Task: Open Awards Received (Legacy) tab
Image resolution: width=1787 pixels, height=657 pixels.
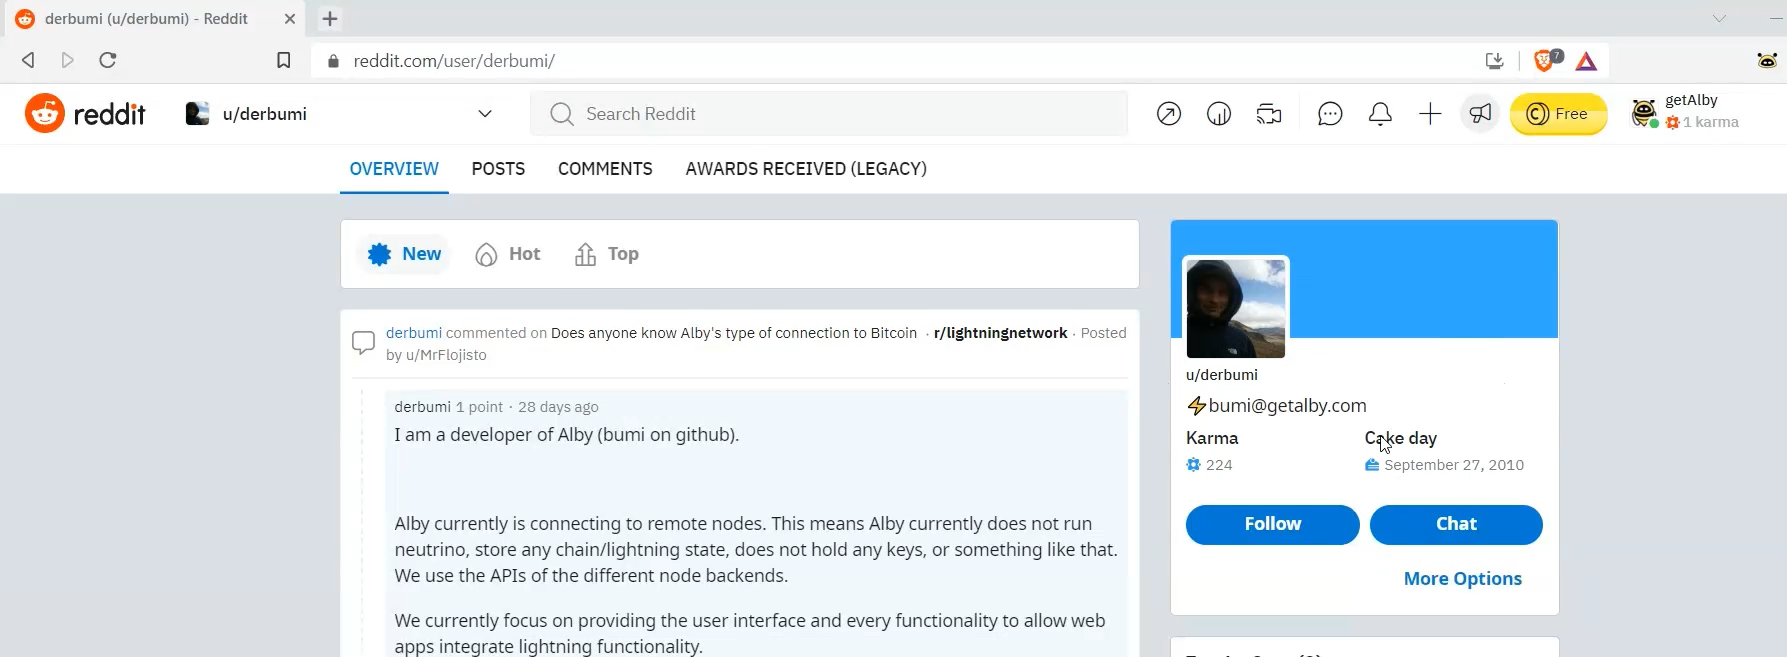Action: click(806, 169)
